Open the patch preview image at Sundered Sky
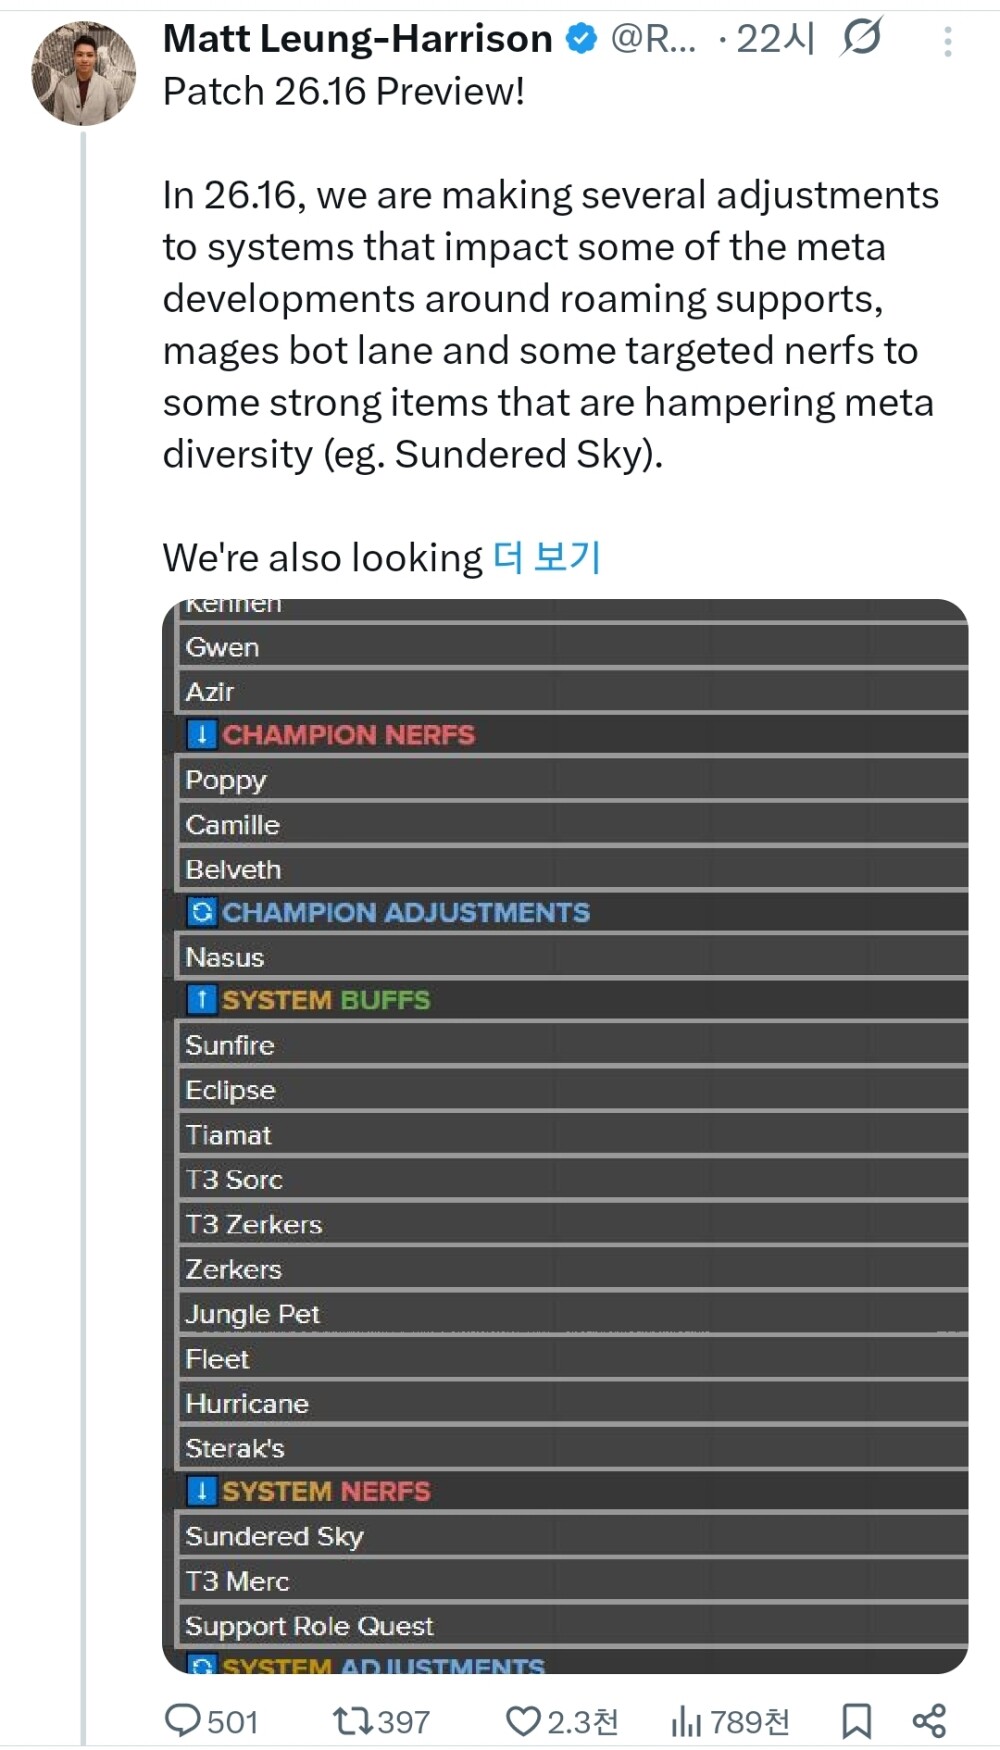1000x1750 pixels. point(274,1536)
